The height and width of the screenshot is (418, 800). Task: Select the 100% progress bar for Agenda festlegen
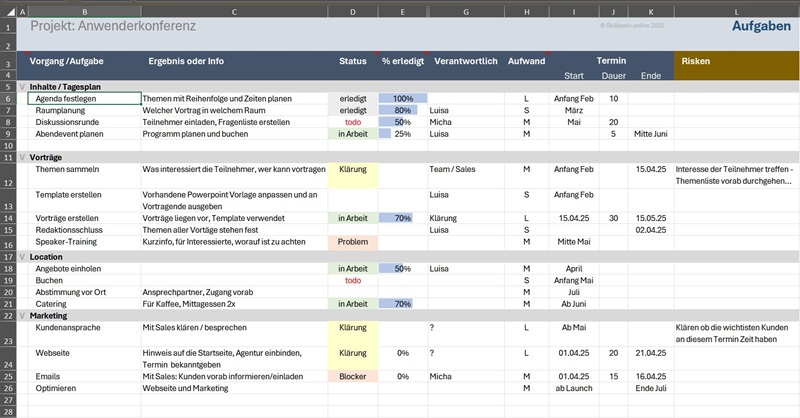coord(403,99)
